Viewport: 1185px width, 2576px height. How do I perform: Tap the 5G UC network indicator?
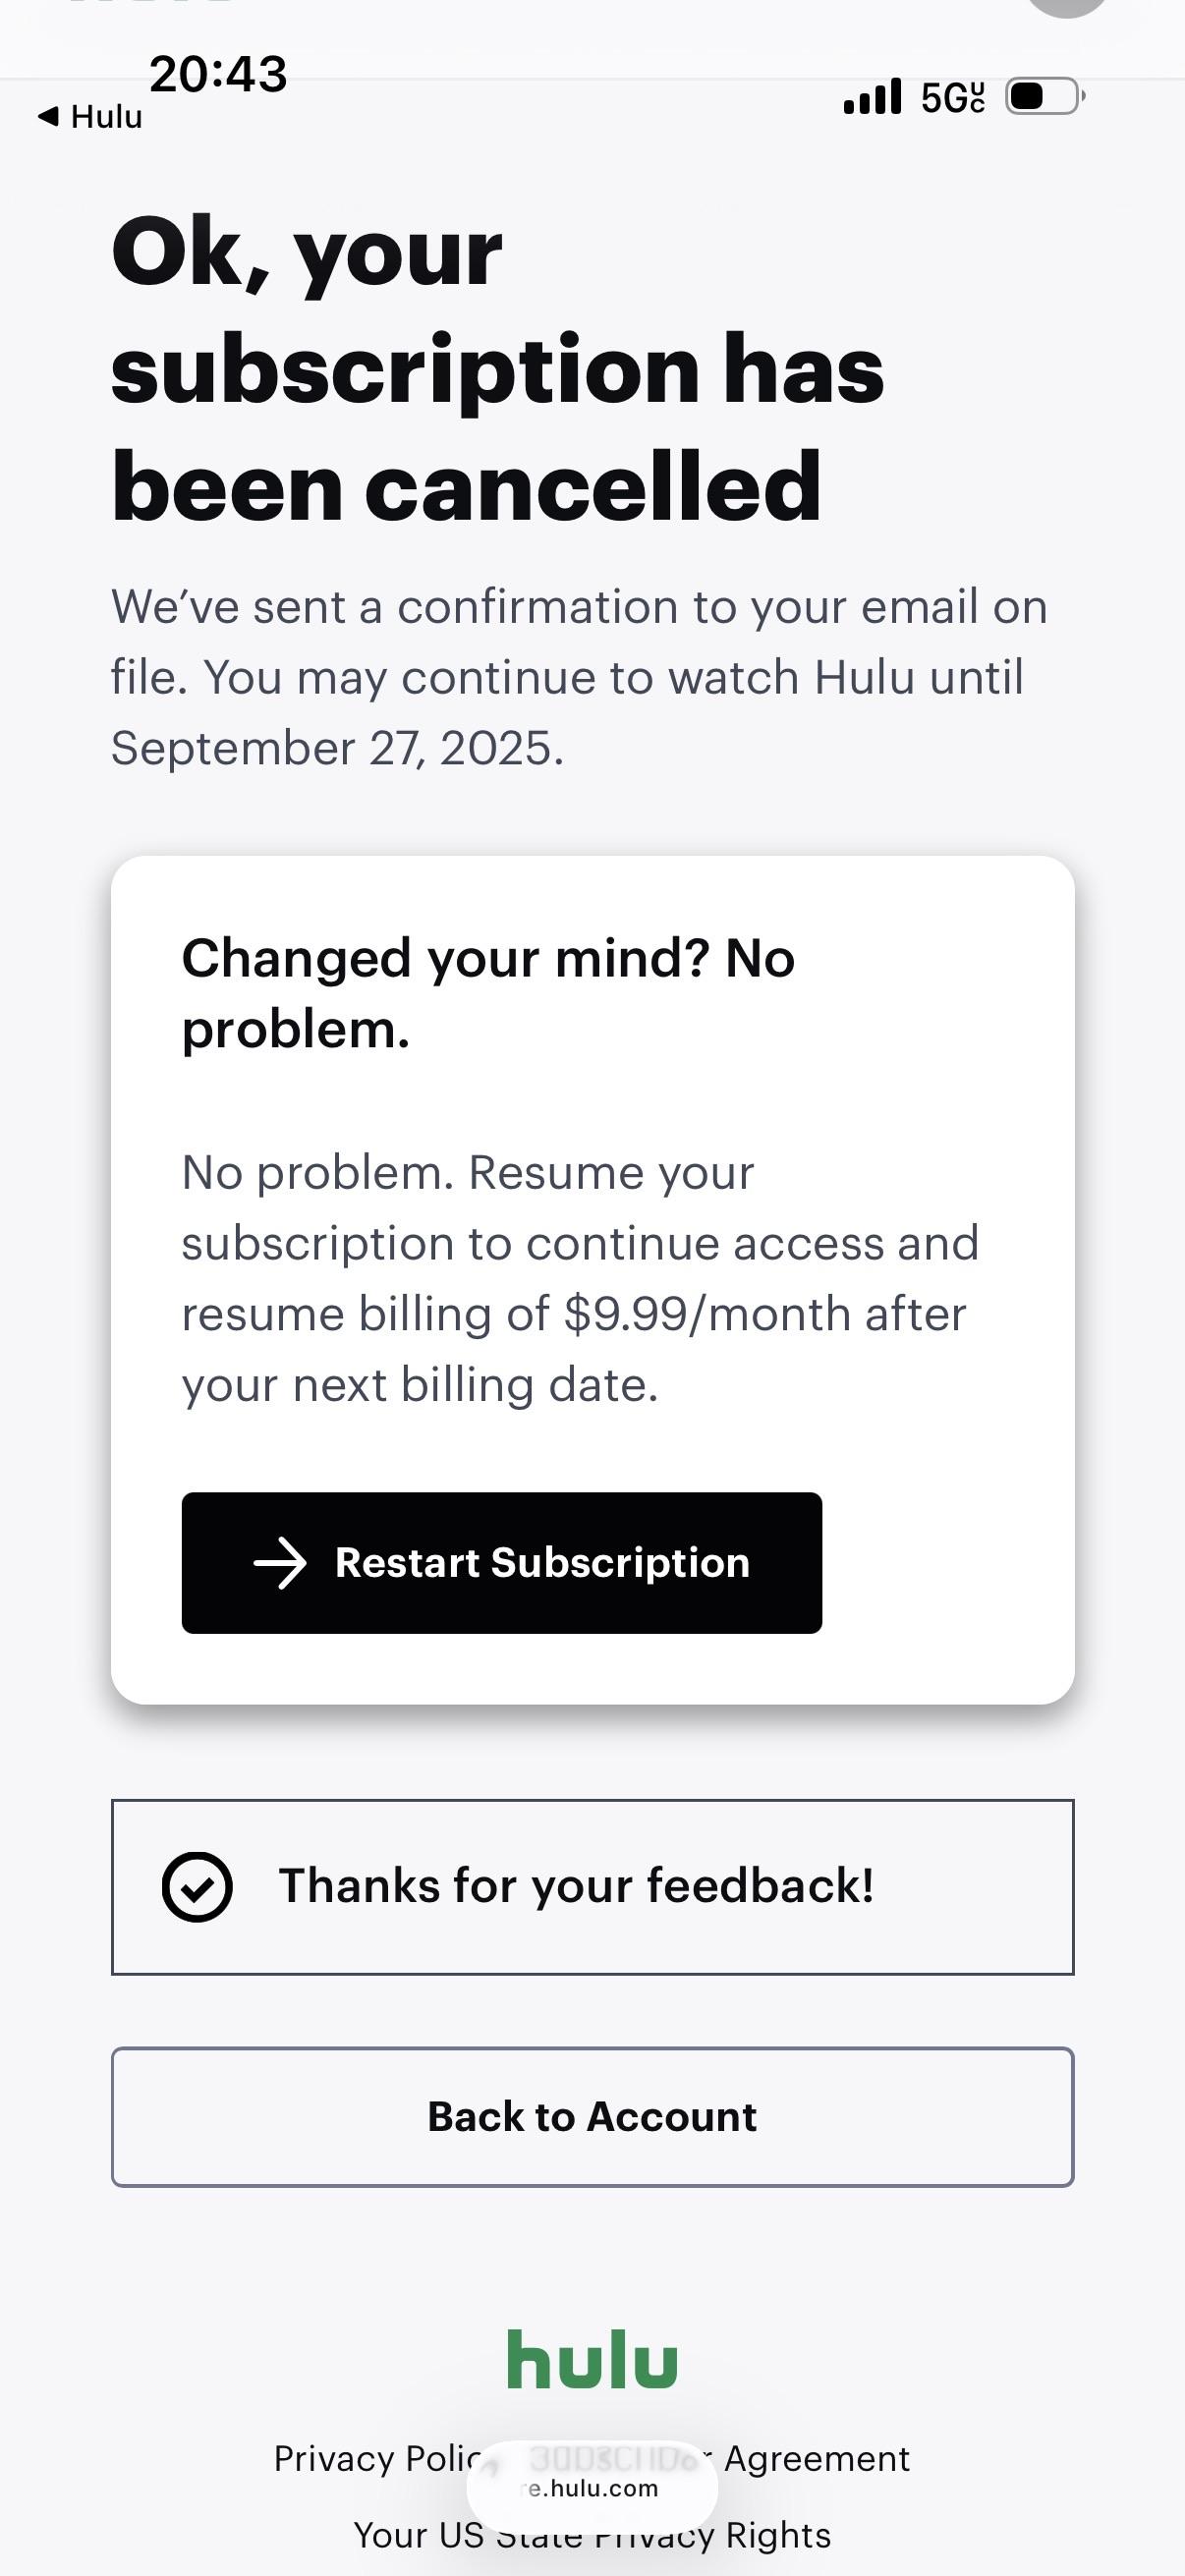952,97
